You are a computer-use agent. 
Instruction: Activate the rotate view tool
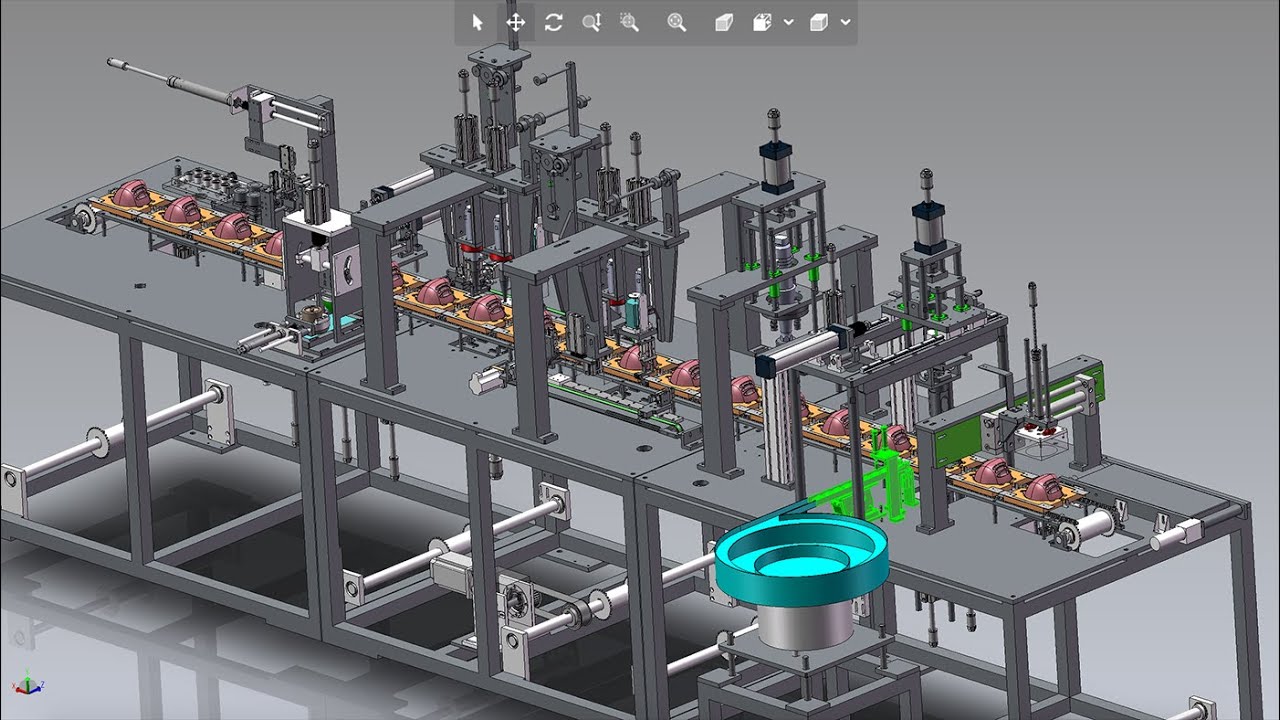click(x=554, y=22)
